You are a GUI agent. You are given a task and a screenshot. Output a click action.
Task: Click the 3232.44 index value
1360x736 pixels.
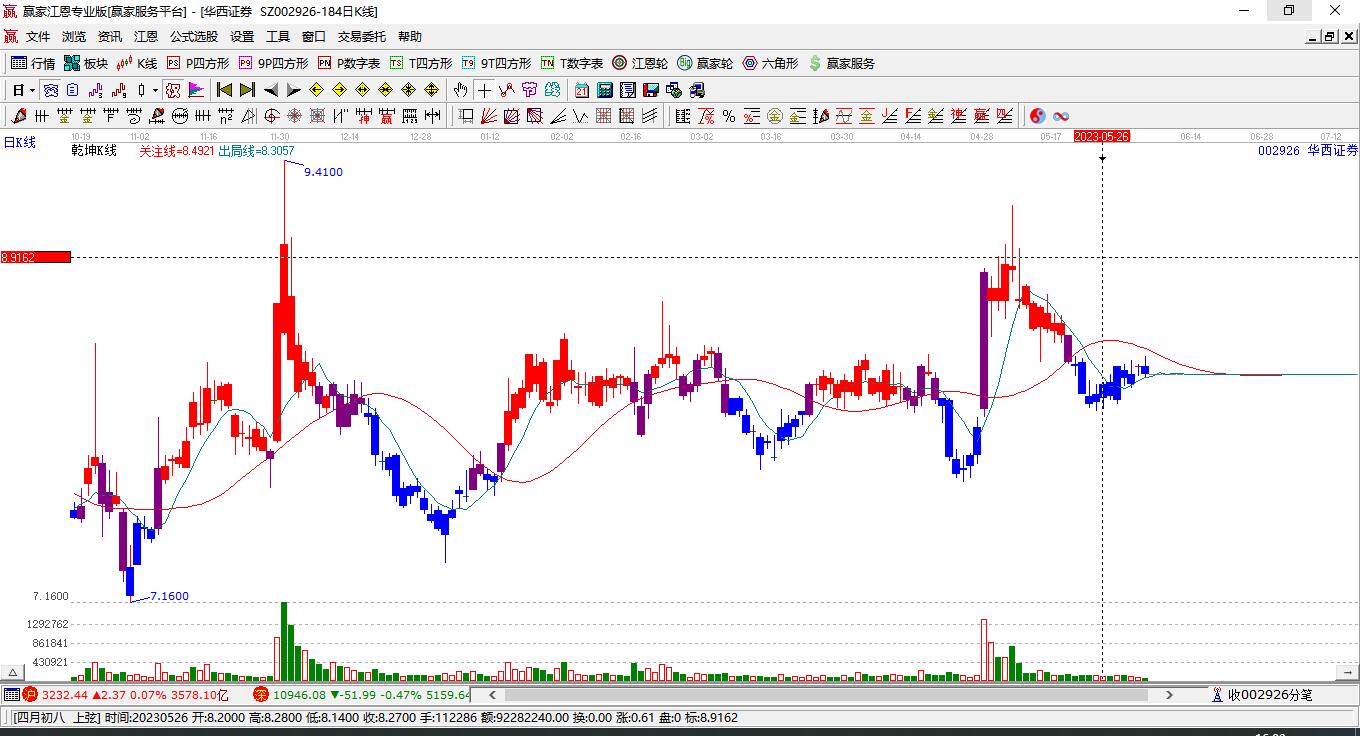pyautogui.click(x=65, y=694)
